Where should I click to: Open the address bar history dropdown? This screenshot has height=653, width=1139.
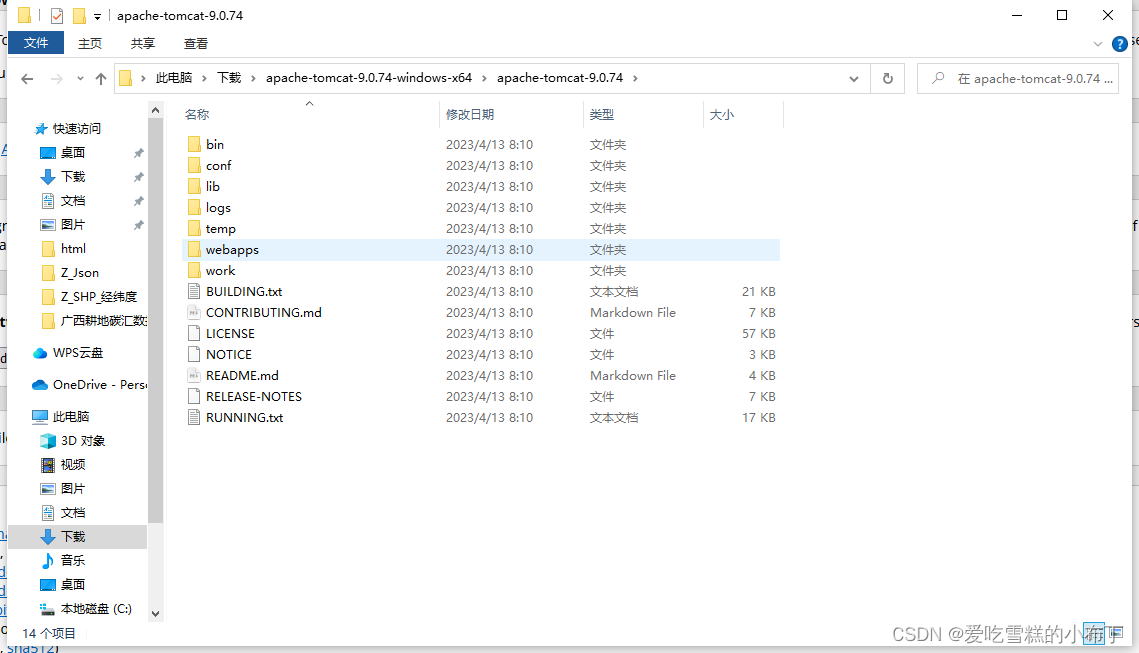[854, 78]
